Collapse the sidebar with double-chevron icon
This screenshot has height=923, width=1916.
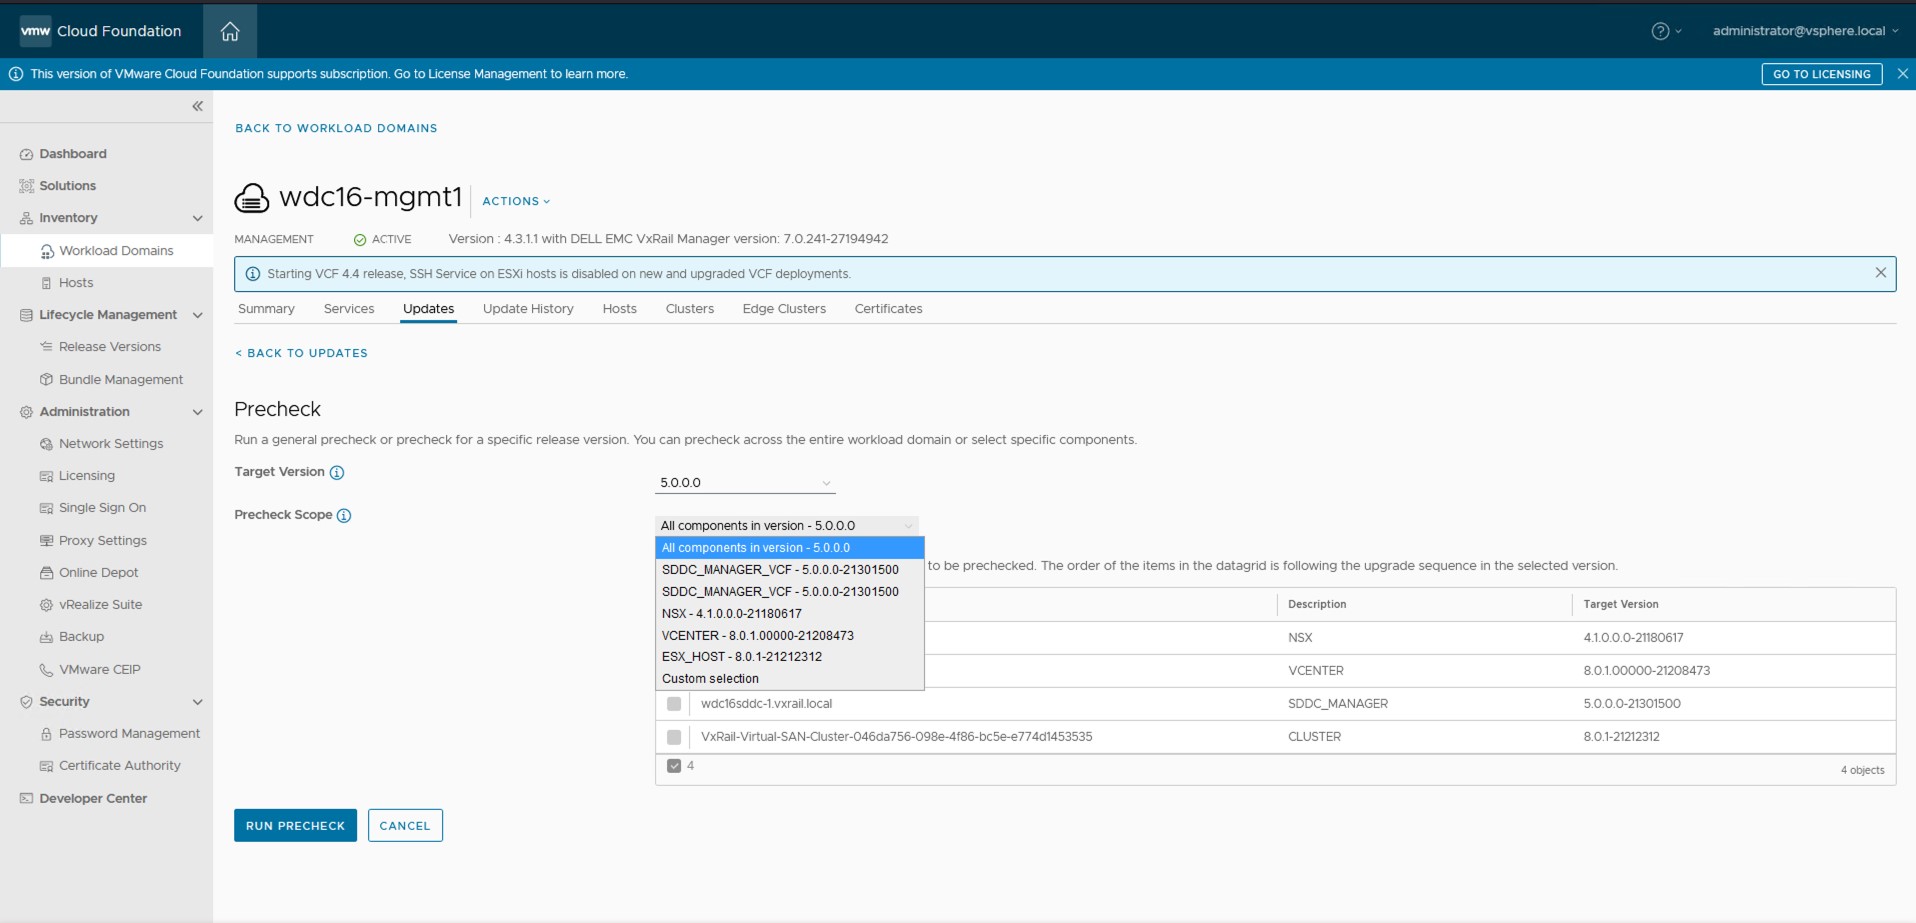(197, 106)
